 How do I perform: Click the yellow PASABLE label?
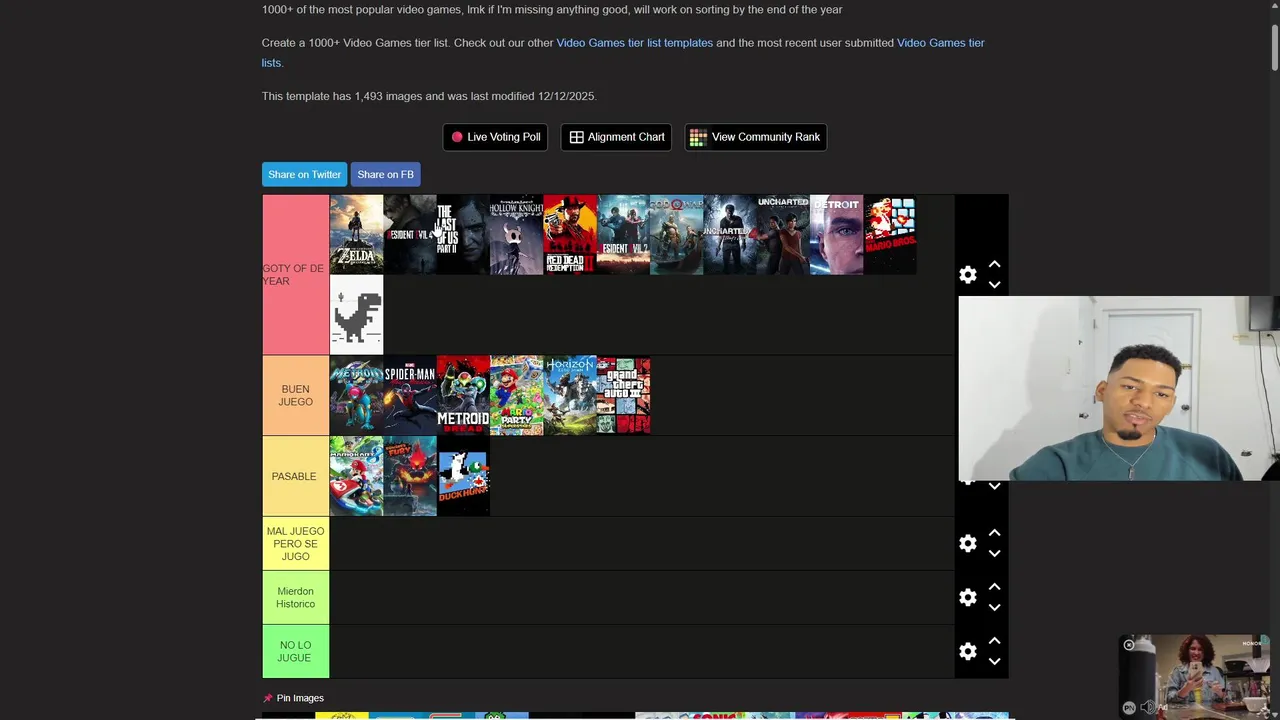295,476
